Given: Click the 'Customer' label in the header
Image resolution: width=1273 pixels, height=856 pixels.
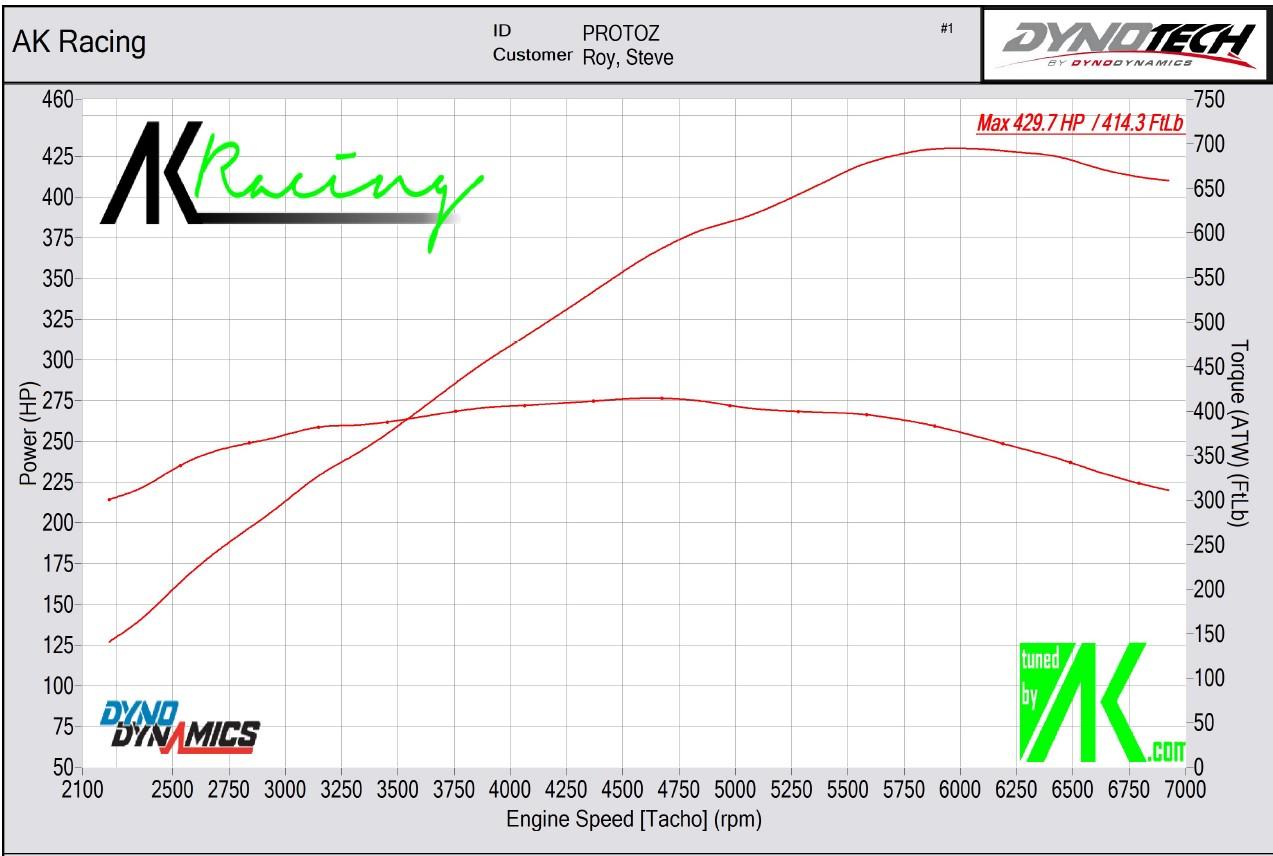Looking at the screenshot, I should coord(533,55).
